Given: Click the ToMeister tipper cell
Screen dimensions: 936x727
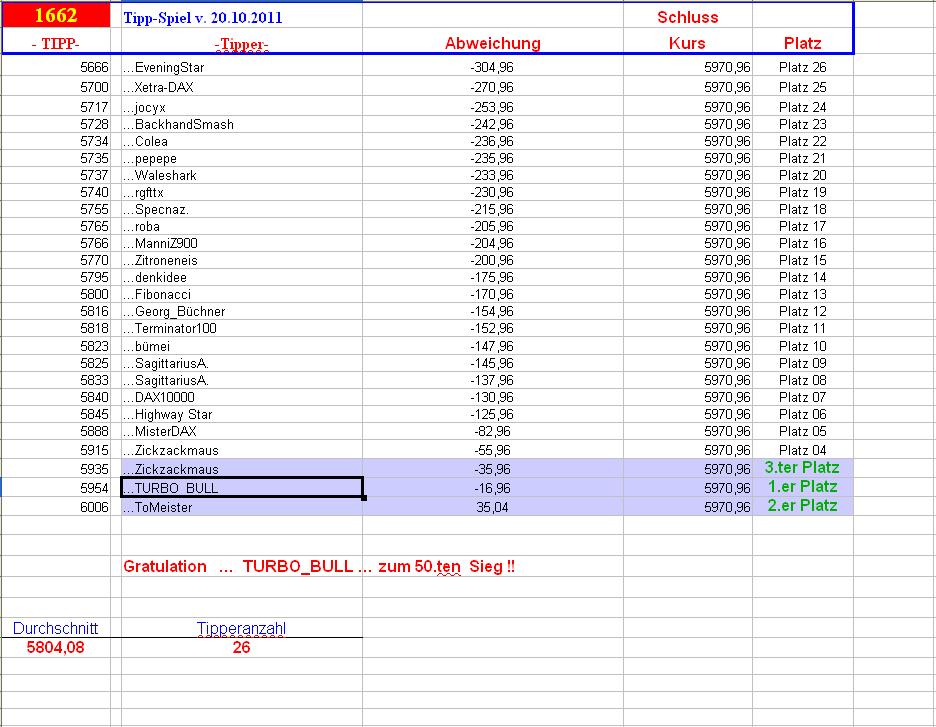Looking at the screenshot, I should point(242,507).
